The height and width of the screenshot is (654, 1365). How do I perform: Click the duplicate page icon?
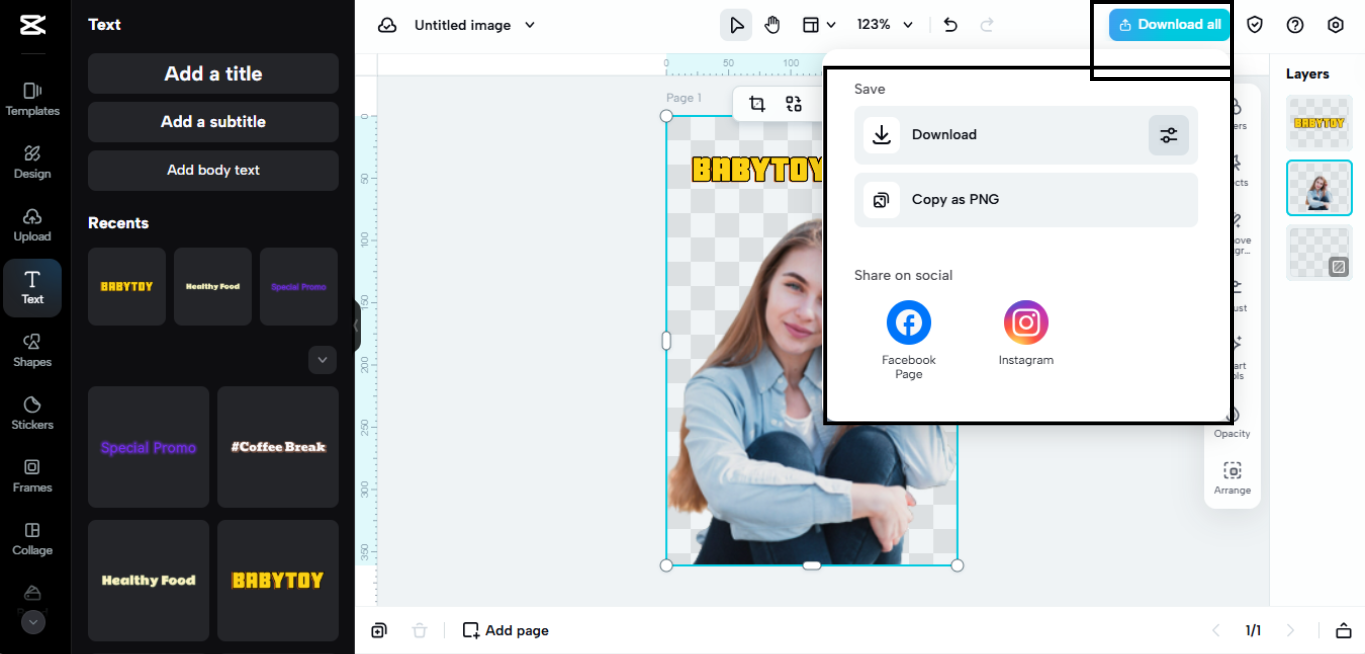(x=379, y=630)
